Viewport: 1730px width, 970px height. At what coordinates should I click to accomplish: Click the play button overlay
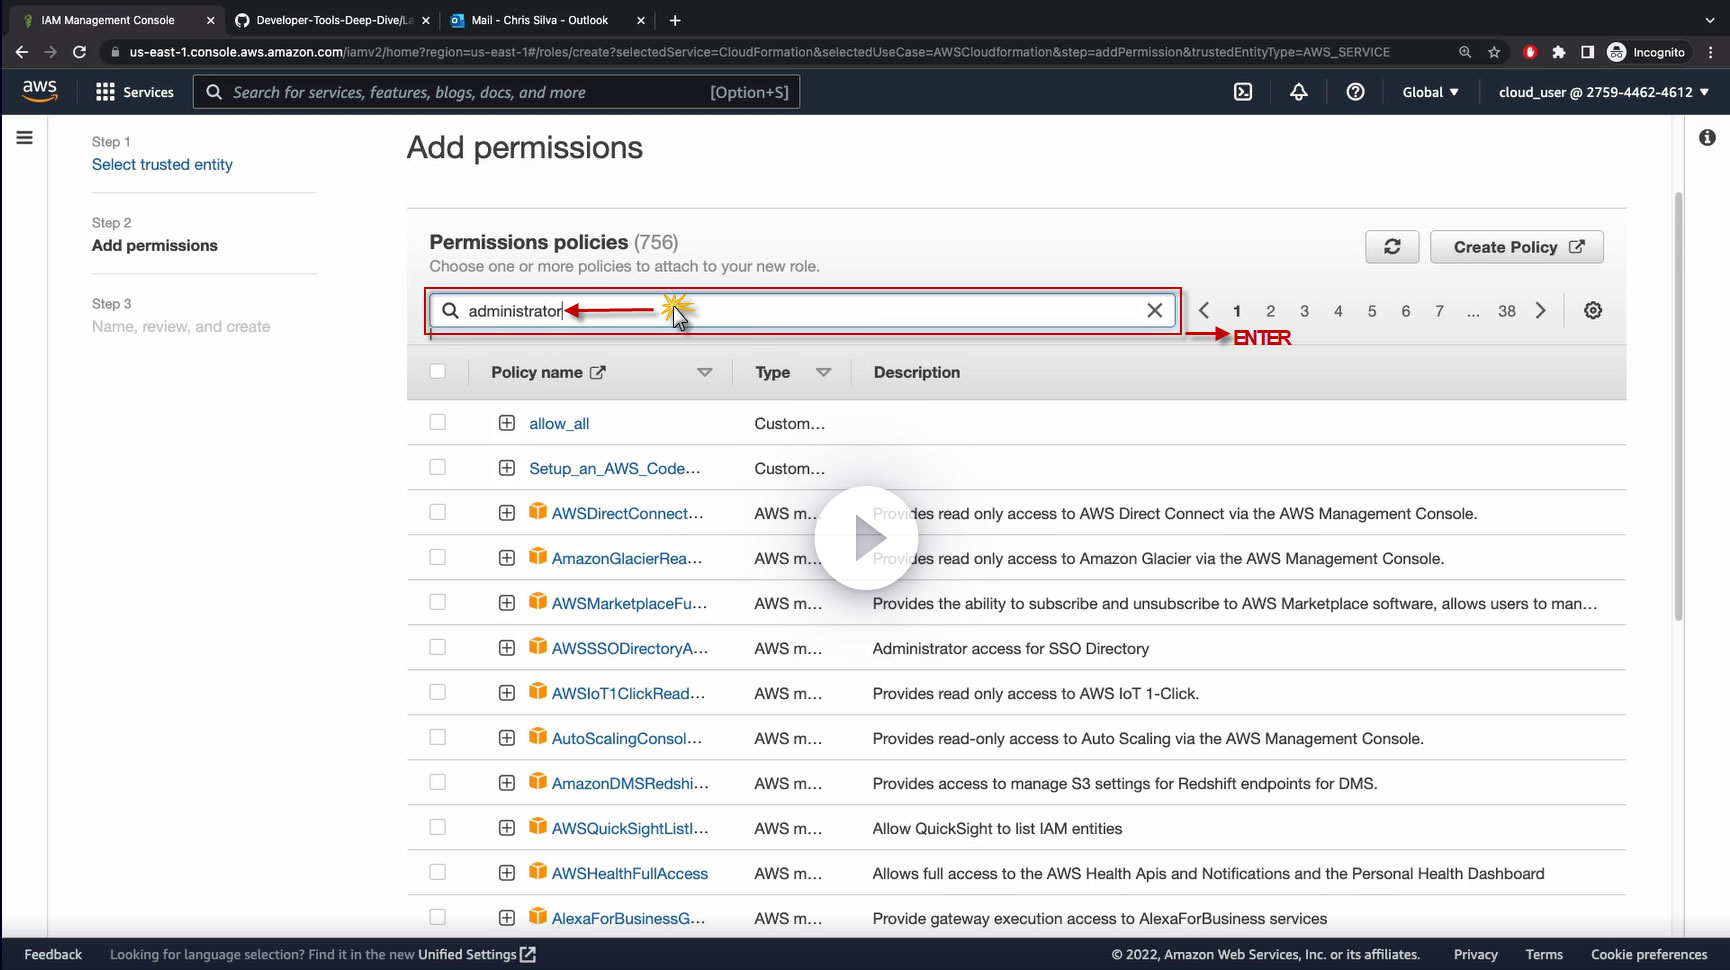[x=866, y=538]
